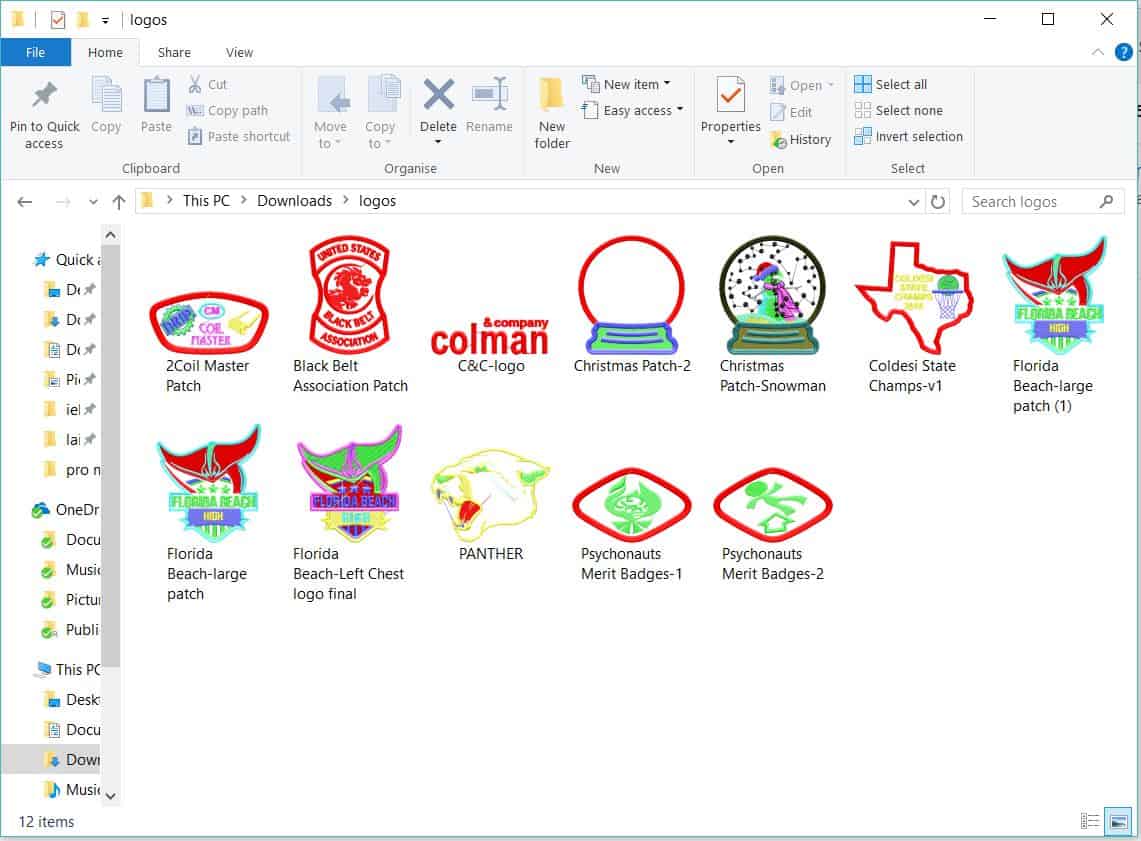Click the Copy path command
The height and width of the screenshot is (841, 1141).
(x=225, y=111)
